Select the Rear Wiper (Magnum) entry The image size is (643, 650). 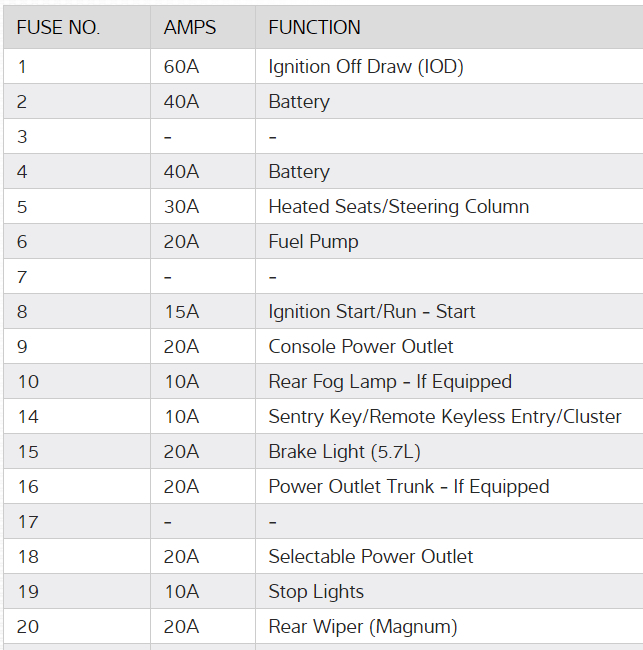click(x=362, y=627)
